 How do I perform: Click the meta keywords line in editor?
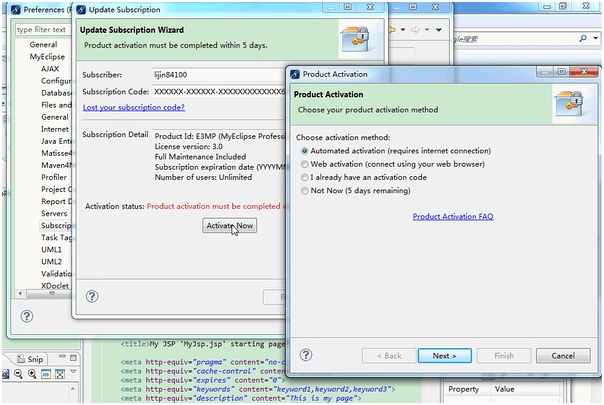tap(258, 389)
